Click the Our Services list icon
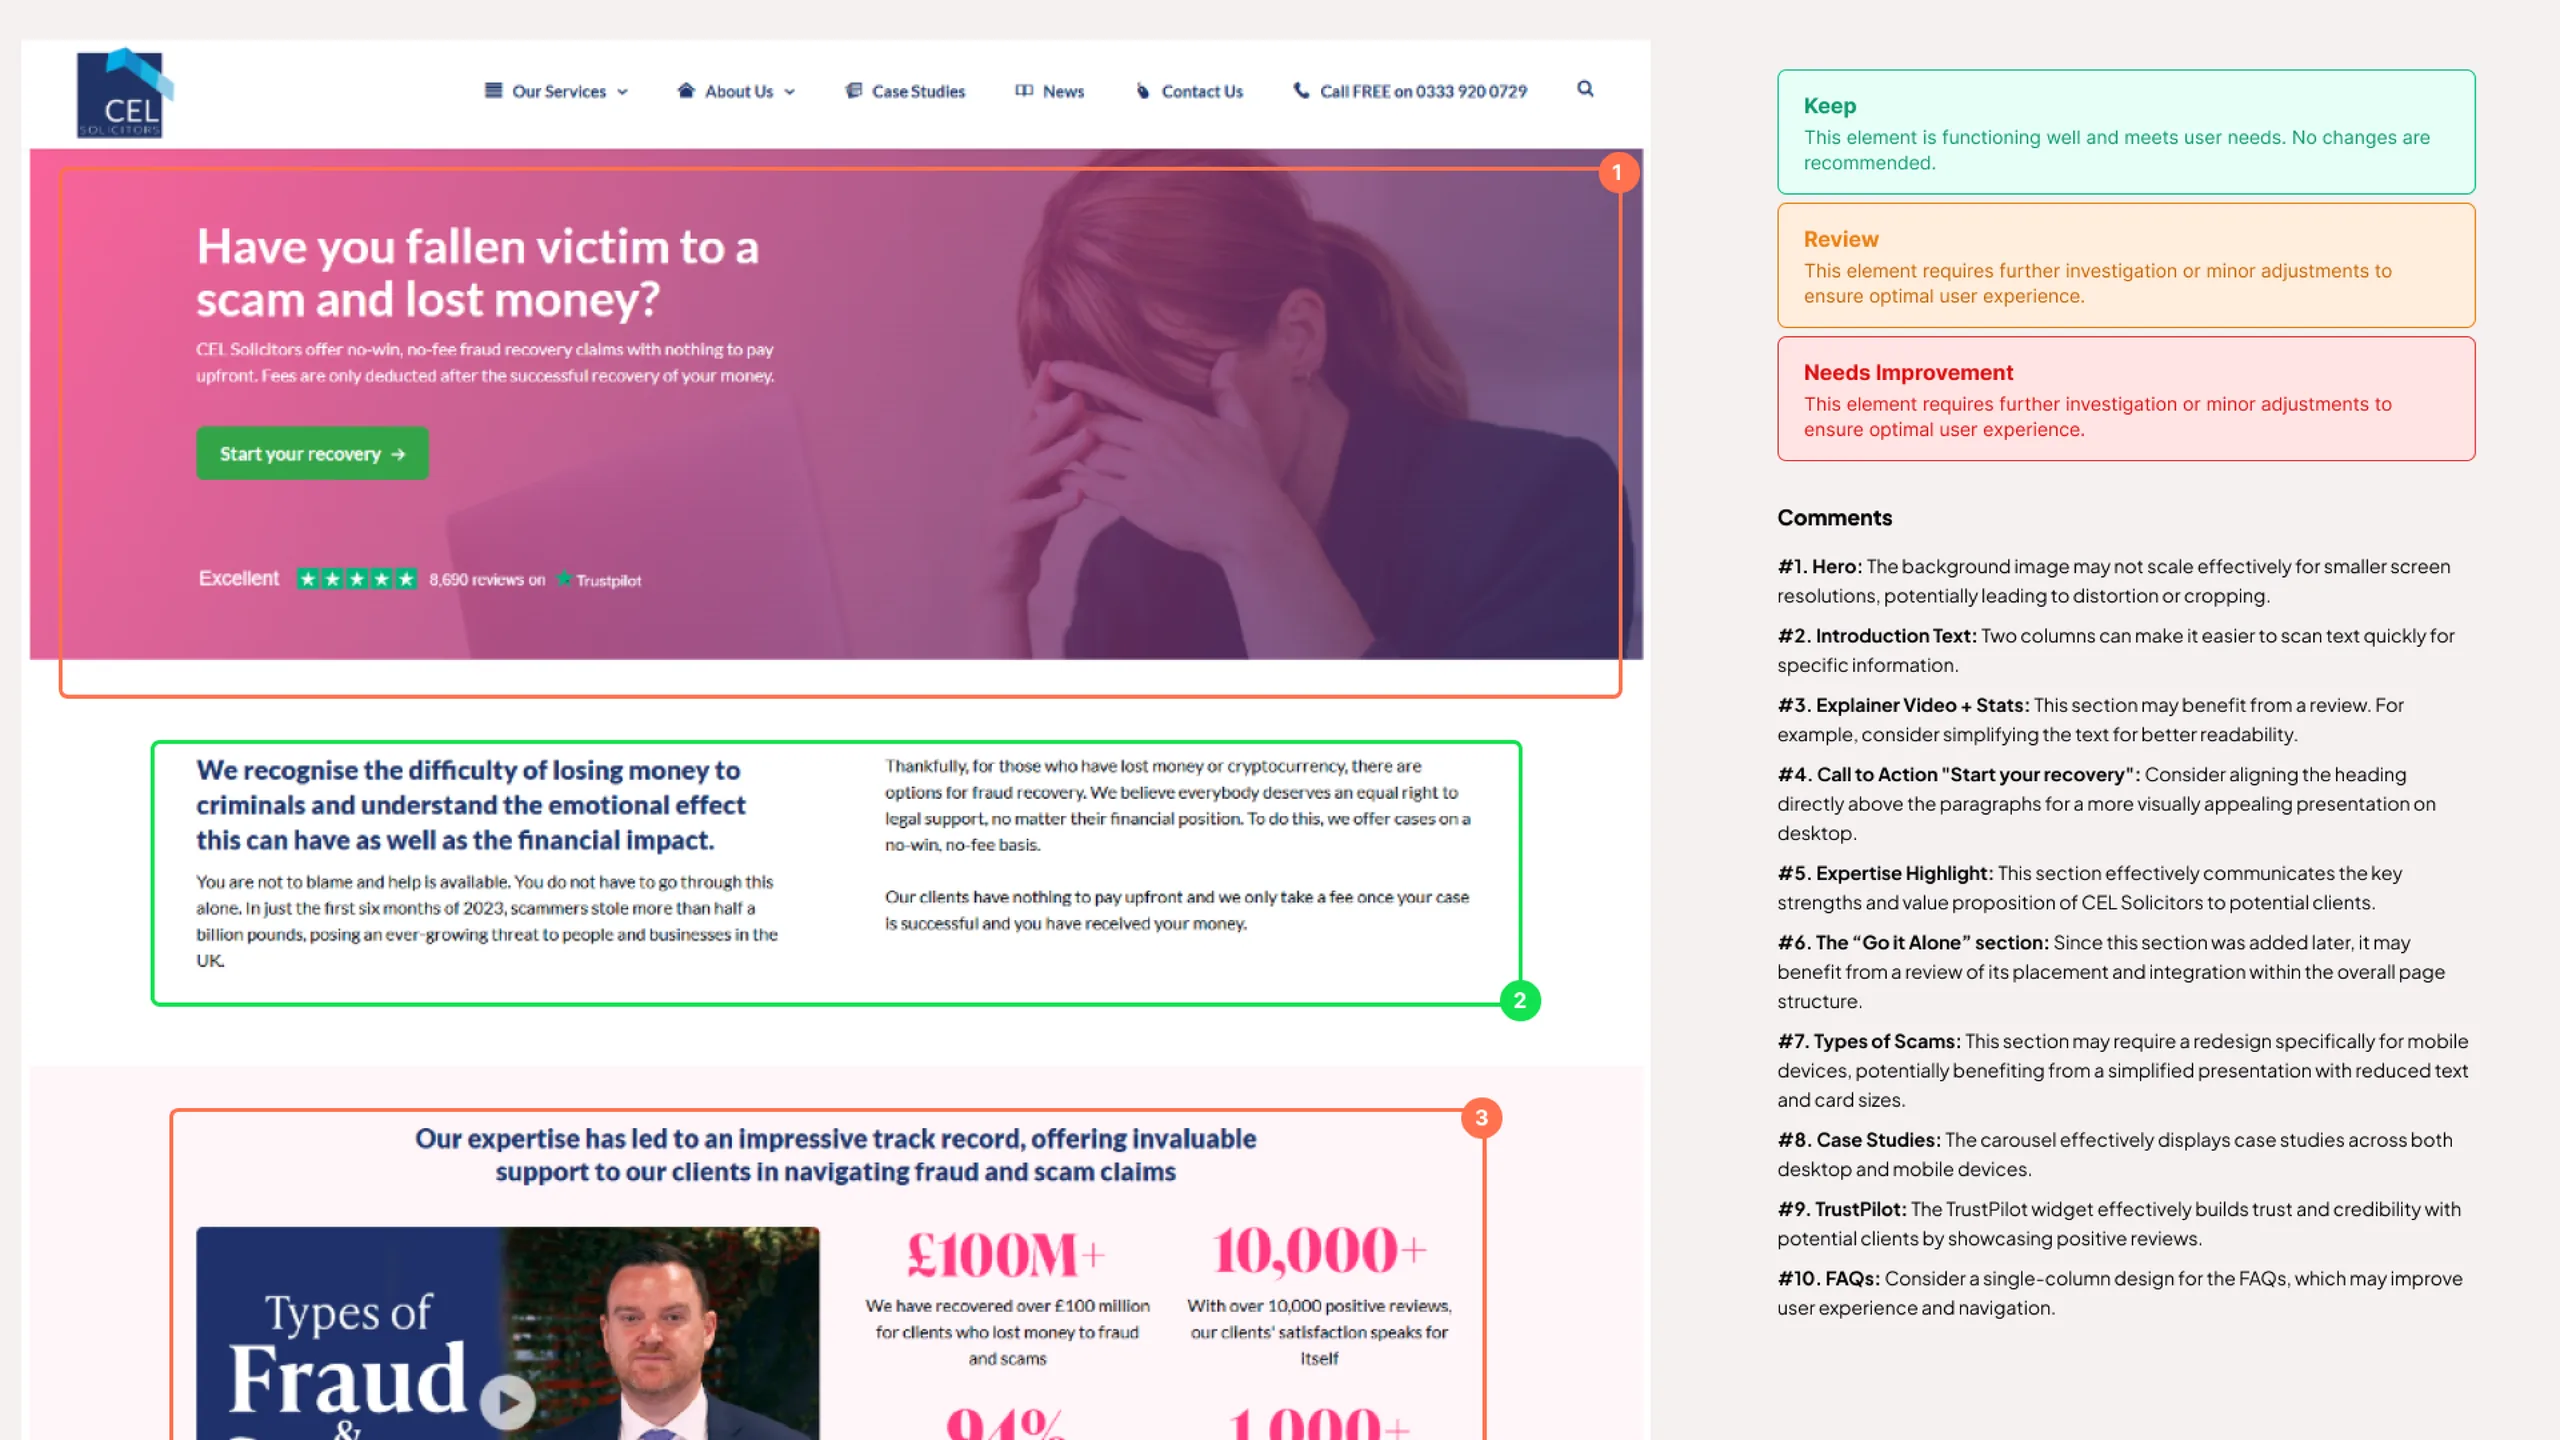 click(493, 90)
